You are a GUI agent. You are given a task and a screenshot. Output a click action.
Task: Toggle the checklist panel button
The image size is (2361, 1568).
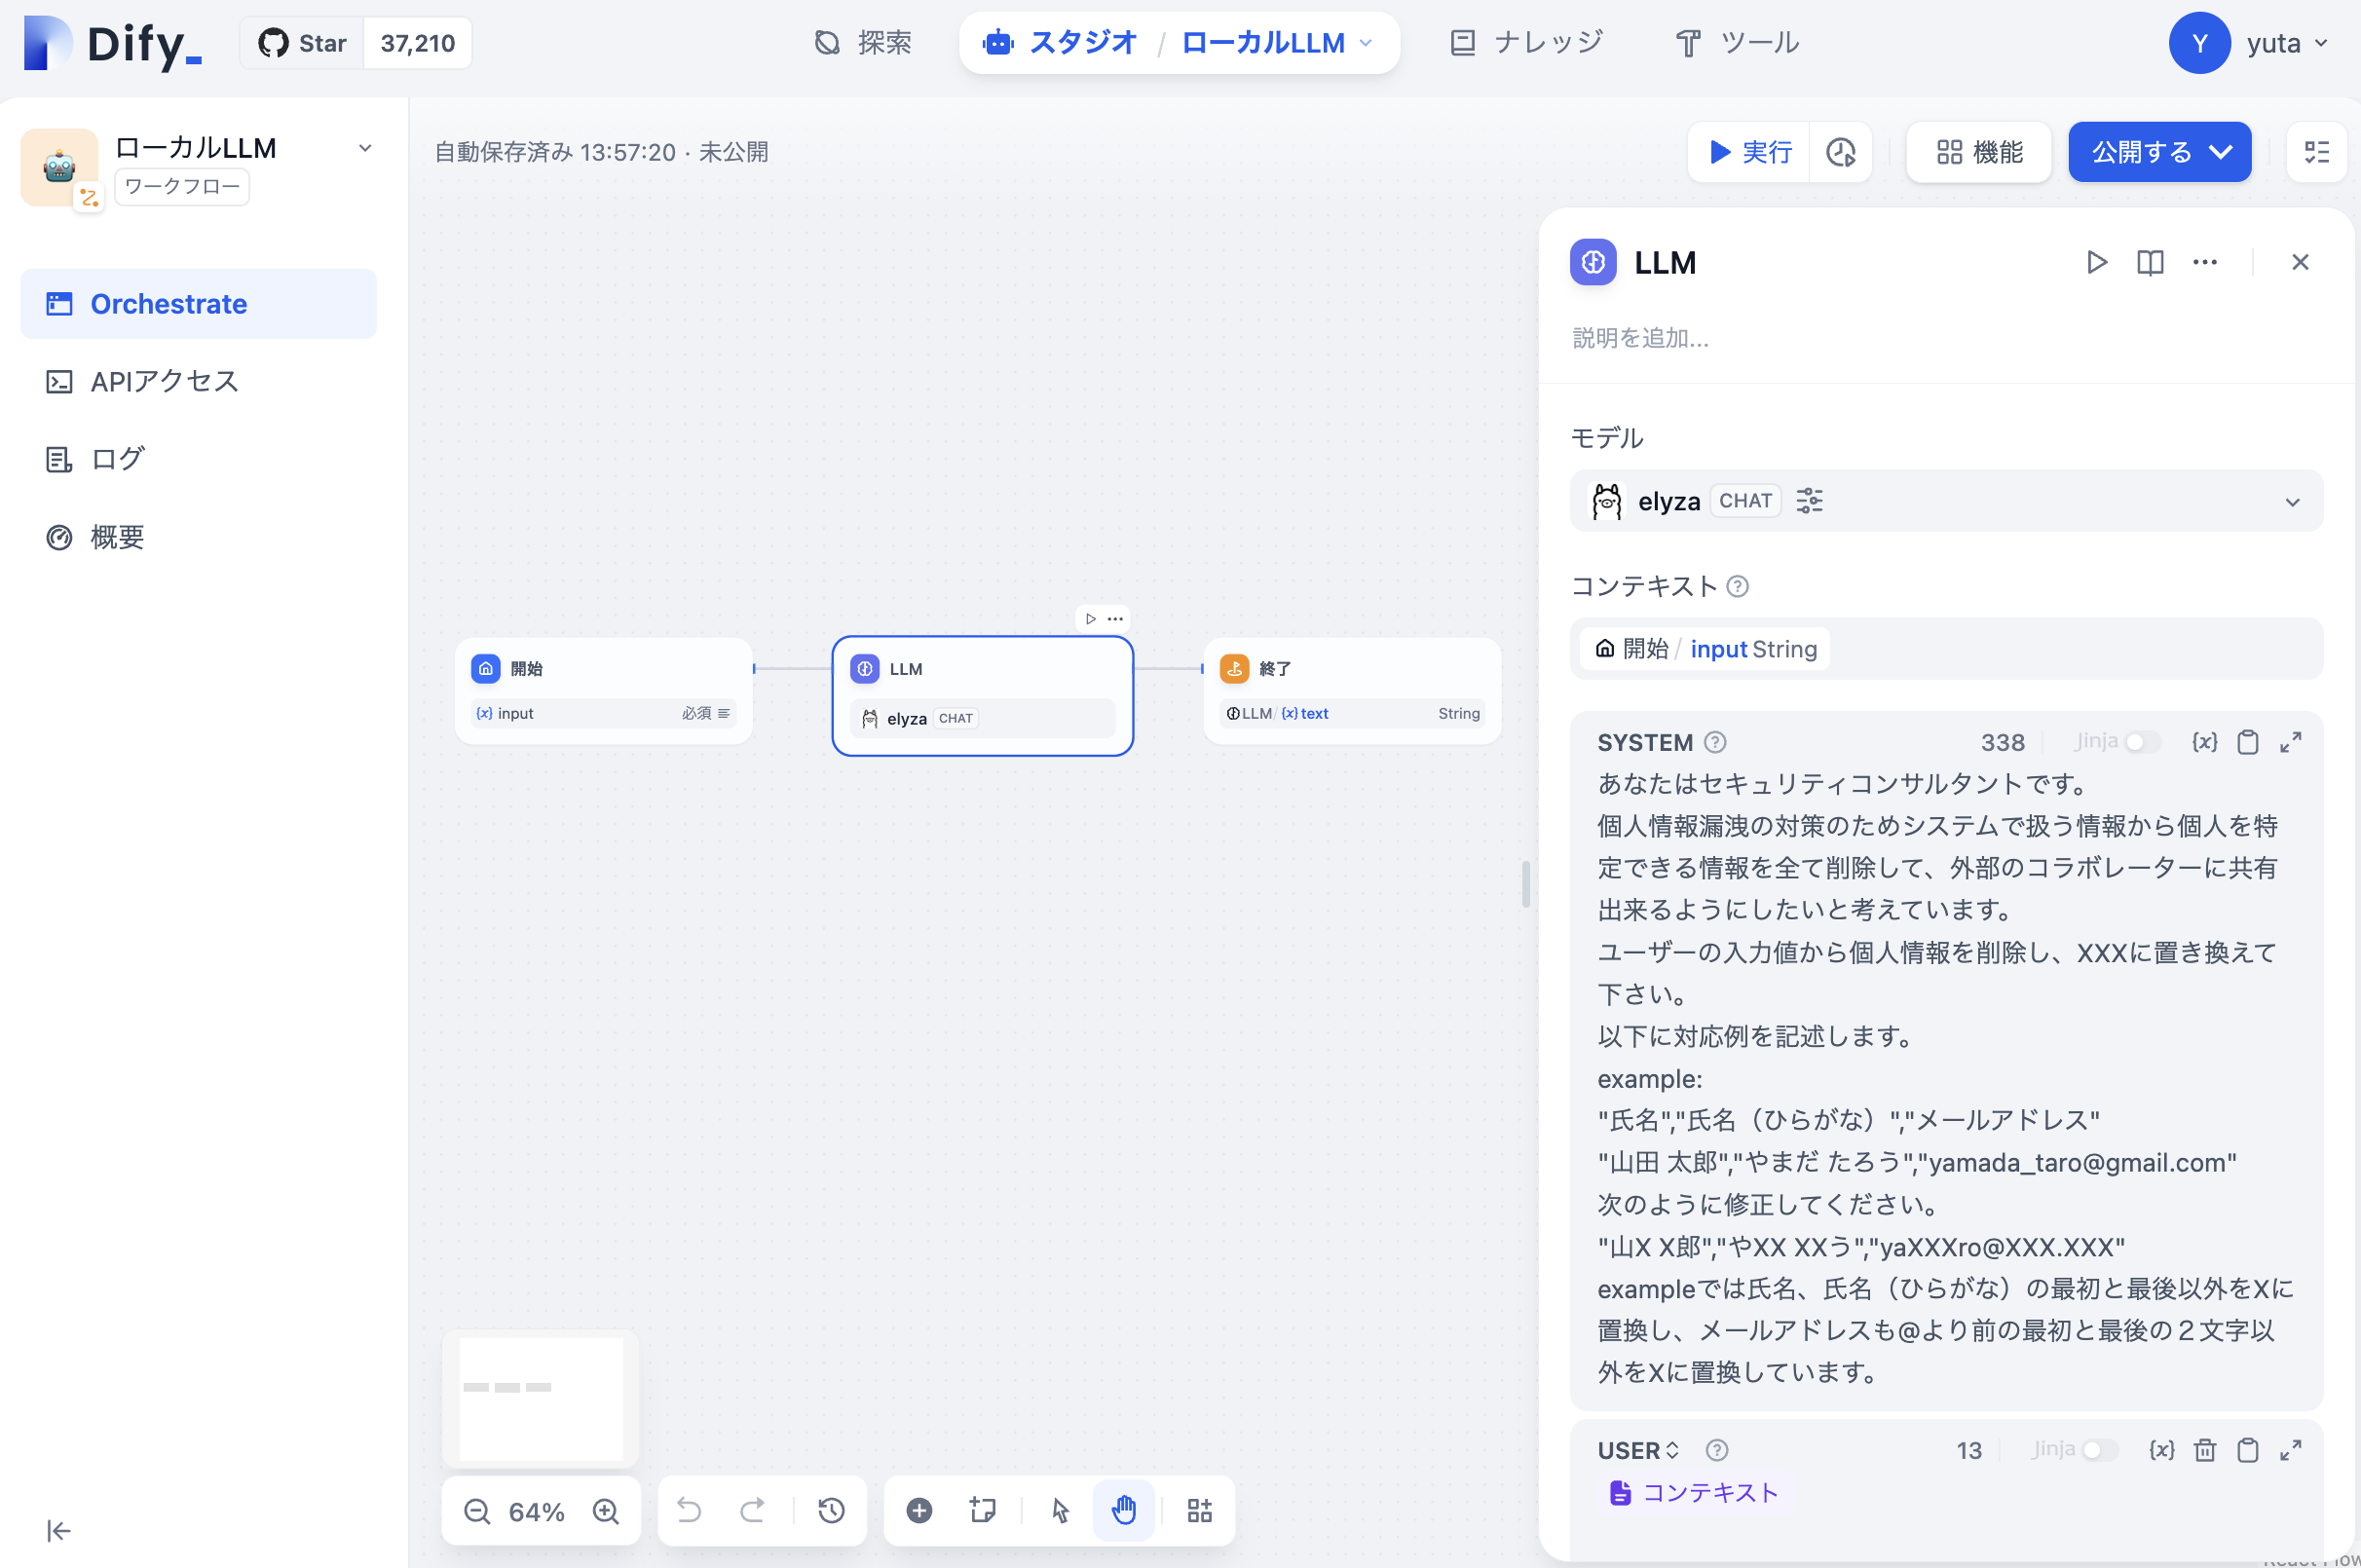(x=2317, y=152)
